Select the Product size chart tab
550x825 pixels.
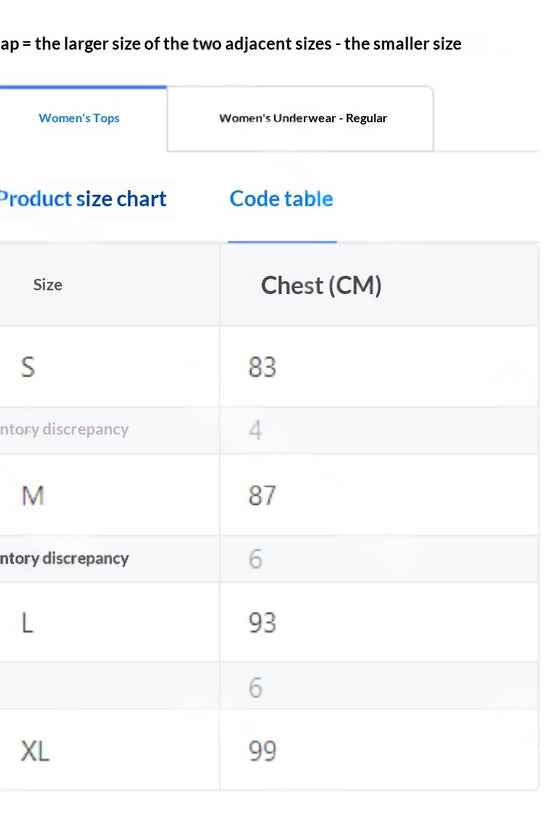click(x=83, y=199)
